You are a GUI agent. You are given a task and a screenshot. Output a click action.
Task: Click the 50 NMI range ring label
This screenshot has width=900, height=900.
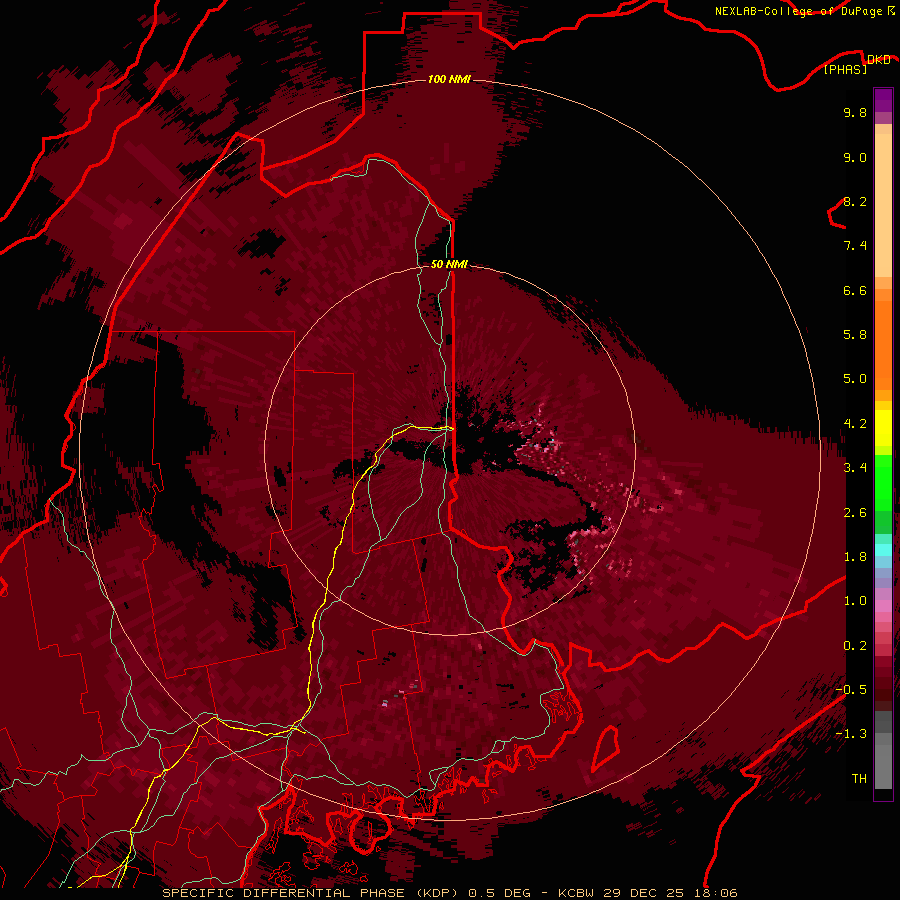(449, 264)
